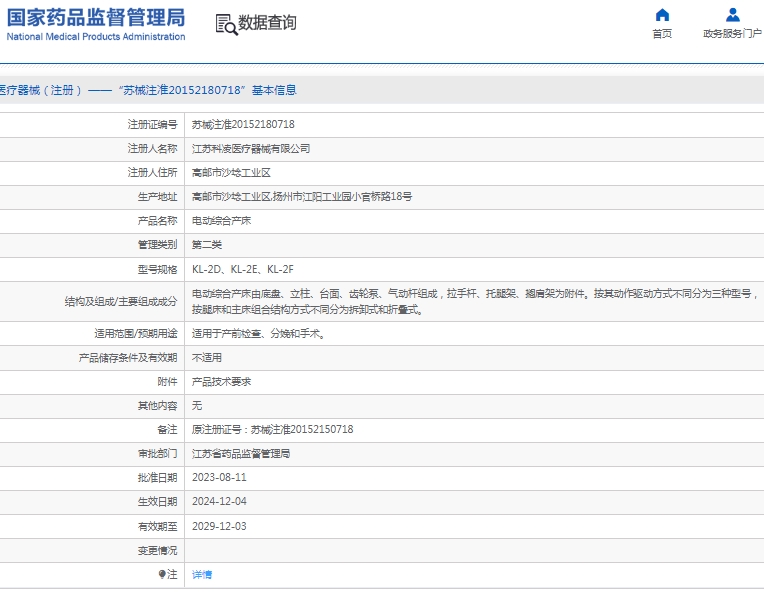Click the structure description starting 电动综合产床由底盘
This screenshot has width=764, height=596.
point(475,301)
